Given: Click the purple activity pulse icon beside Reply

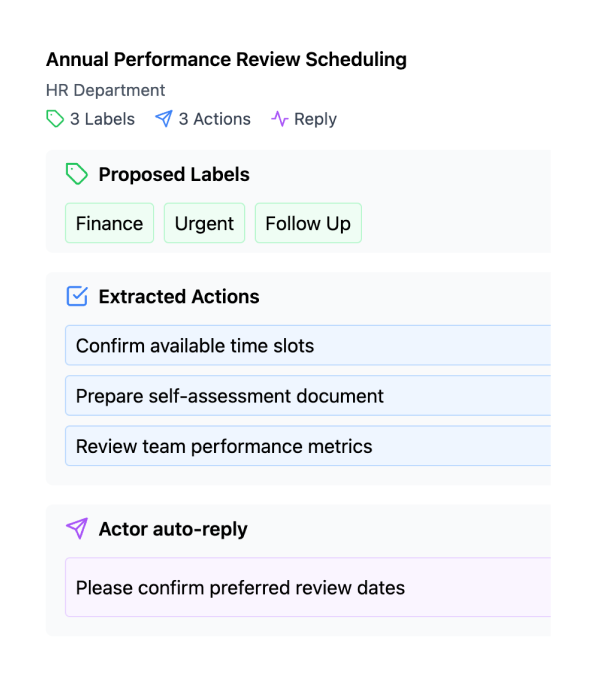Looking at the screenshot, I should (x=280, y=119).
